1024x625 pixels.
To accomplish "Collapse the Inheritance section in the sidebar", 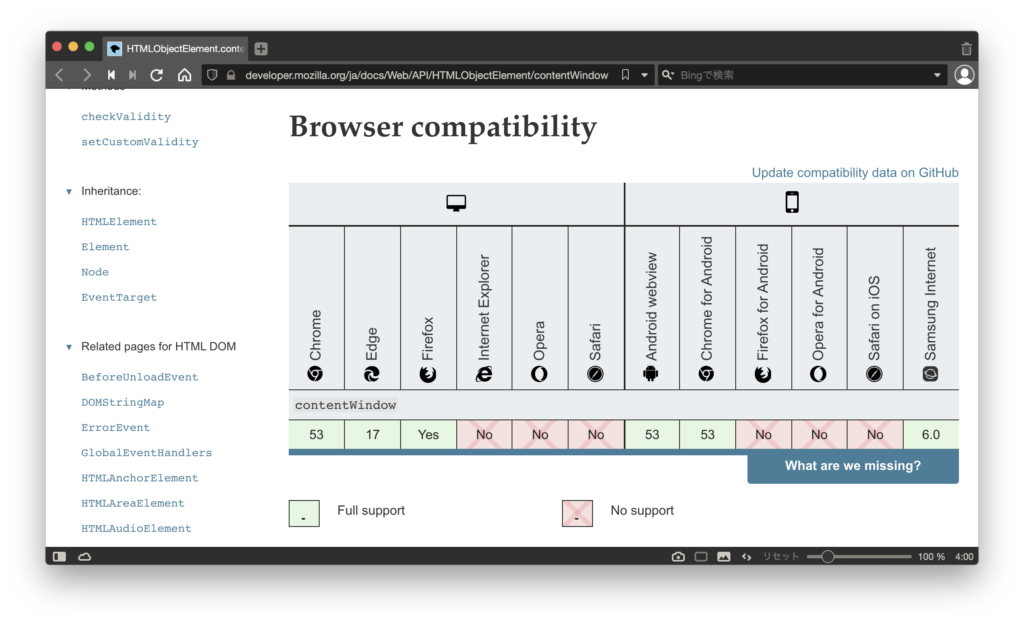I will tap(69, 191).
